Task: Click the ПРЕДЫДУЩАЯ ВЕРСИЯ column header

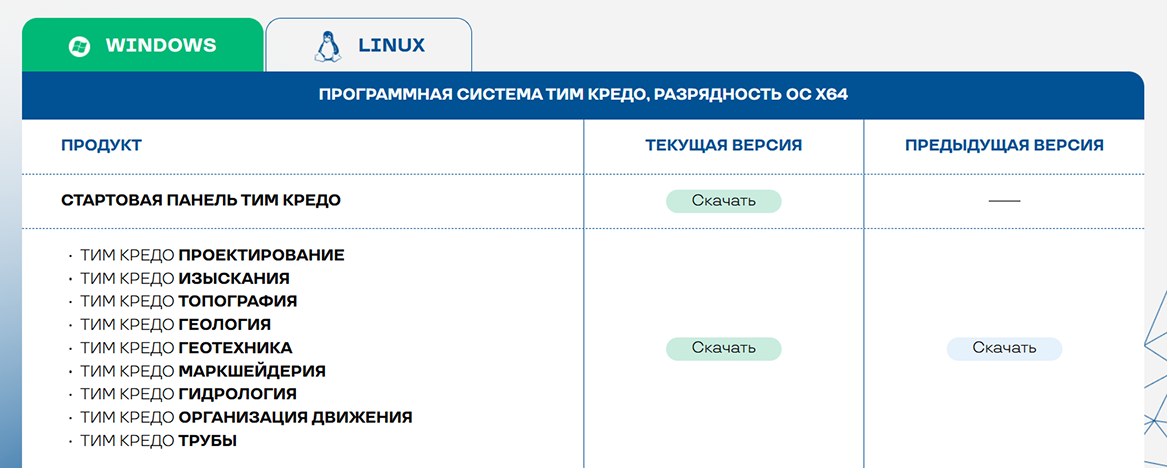Action: click(1004, 146)
